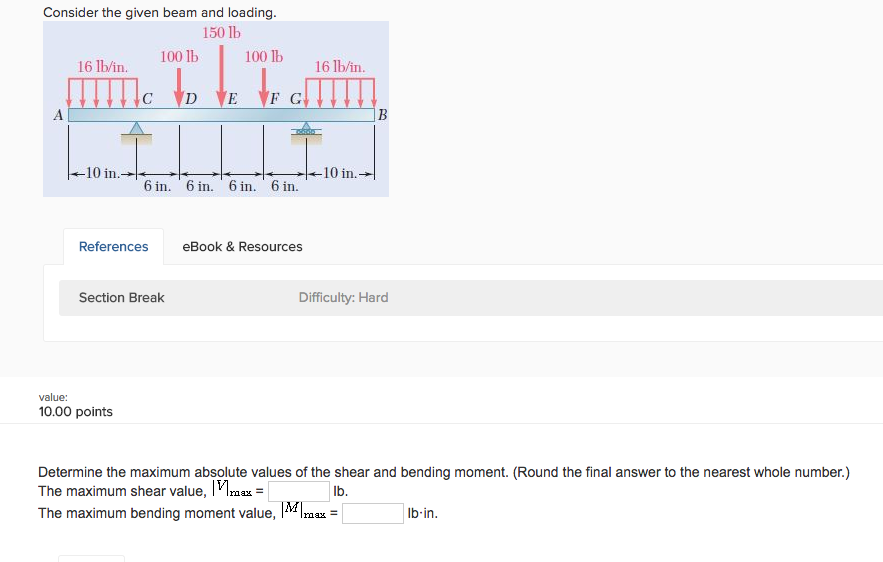The width and height of the screenshot is (883, 562).
Task: Click the 150 lb load arrow
Action: click(x=221, y=73)
